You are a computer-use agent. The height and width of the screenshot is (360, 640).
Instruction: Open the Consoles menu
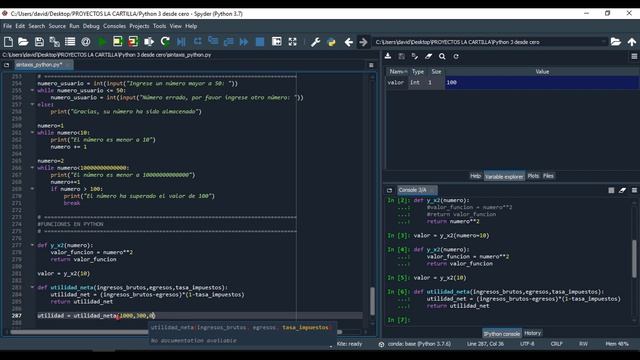pos(114,26)
